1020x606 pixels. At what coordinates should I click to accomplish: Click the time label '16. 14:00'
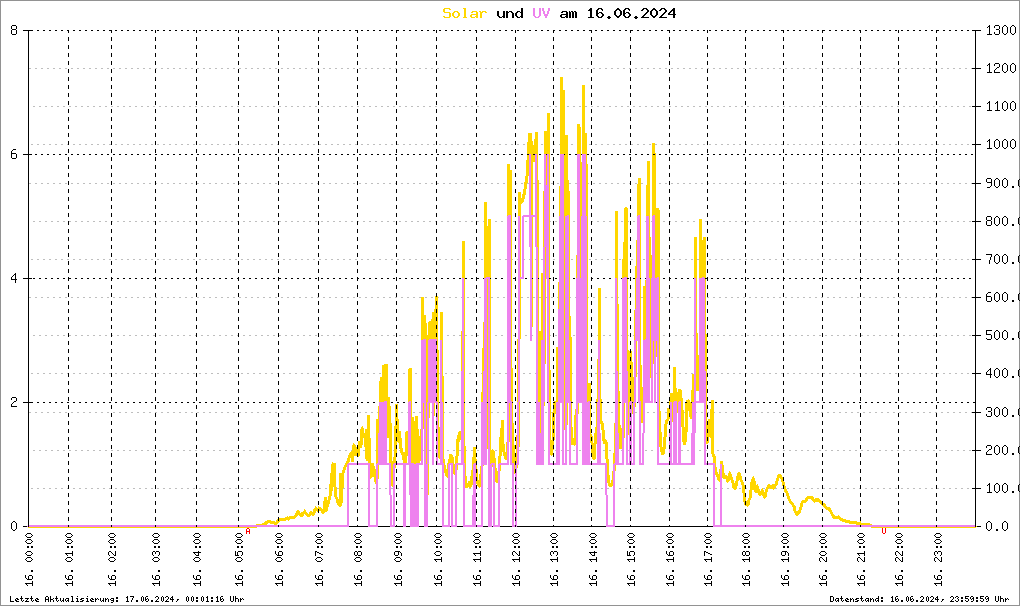point(593,559)
